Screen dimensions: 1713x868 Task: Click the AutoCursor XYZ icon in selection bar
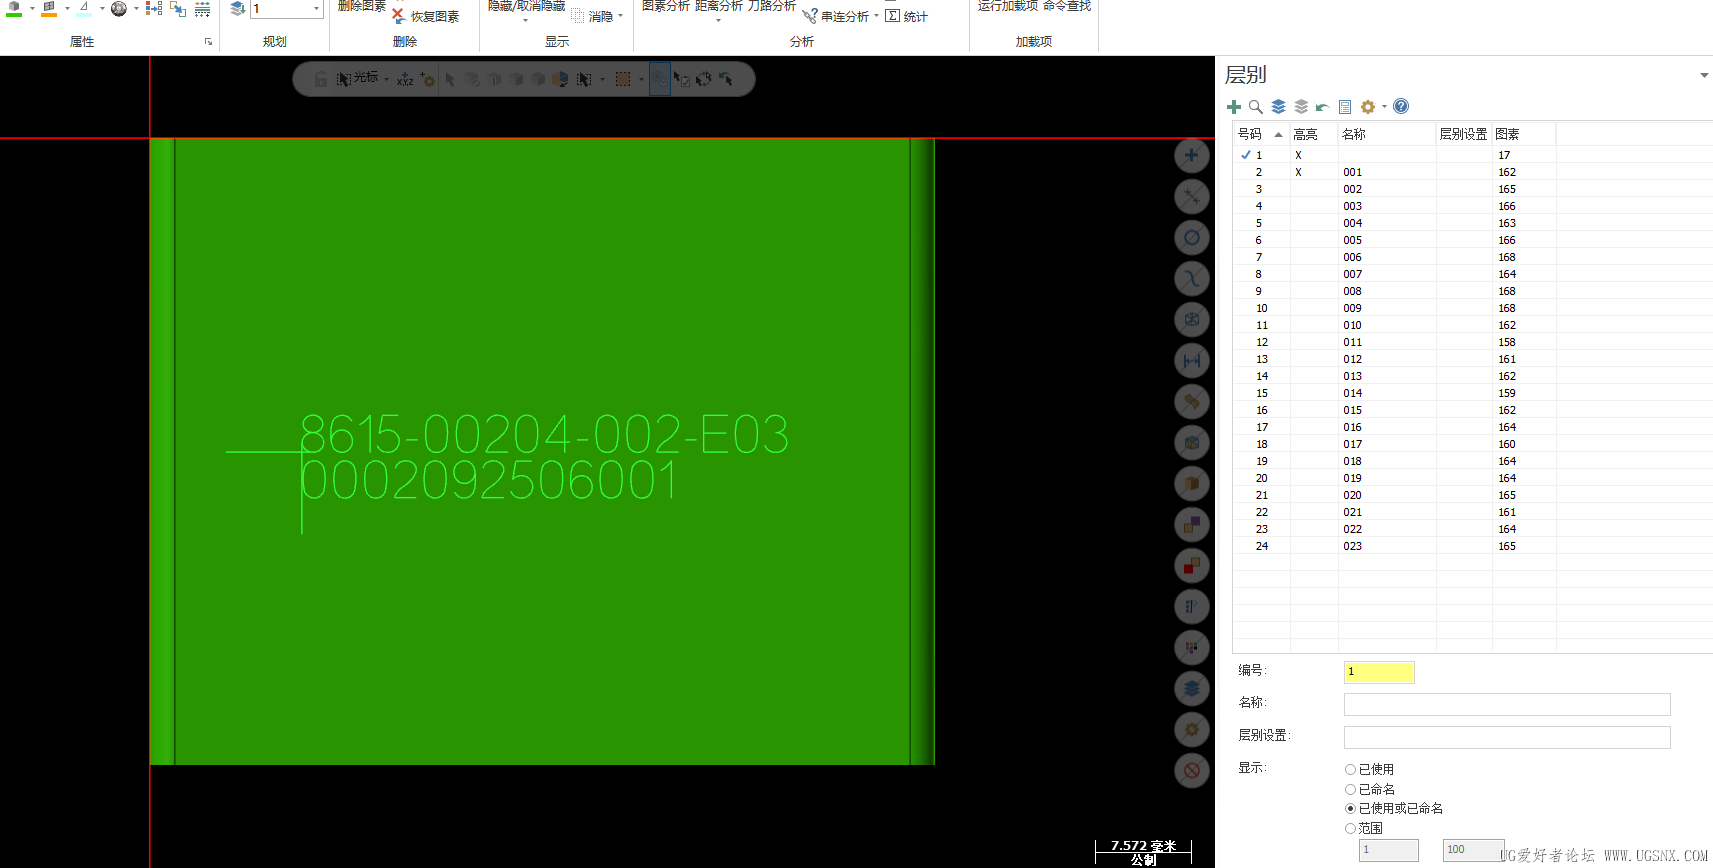point(404,79)
